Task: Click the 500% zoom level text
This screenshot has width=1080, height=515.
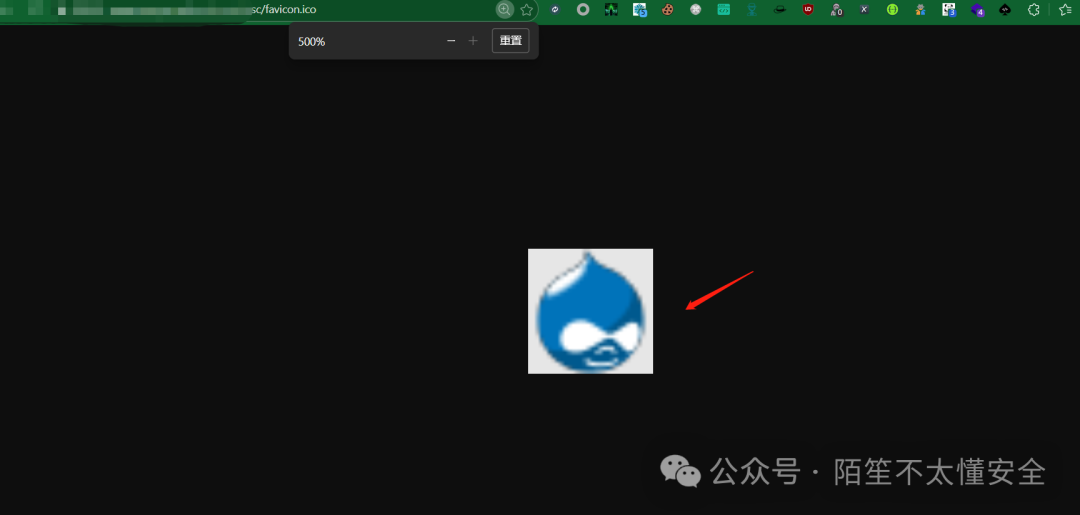Action: [x=311, y=41]
